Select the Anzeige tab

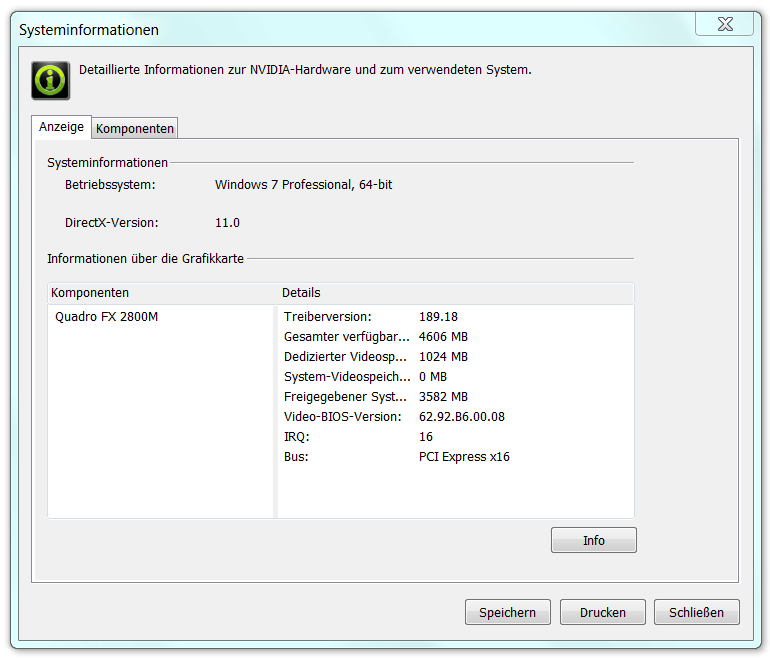(61, 127)
